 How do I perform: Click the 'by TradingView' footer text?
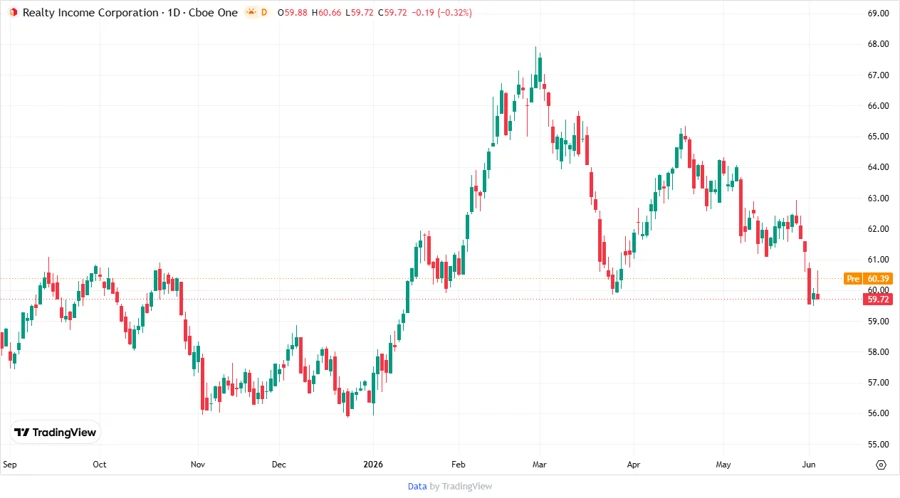click(x=461, y=487)
